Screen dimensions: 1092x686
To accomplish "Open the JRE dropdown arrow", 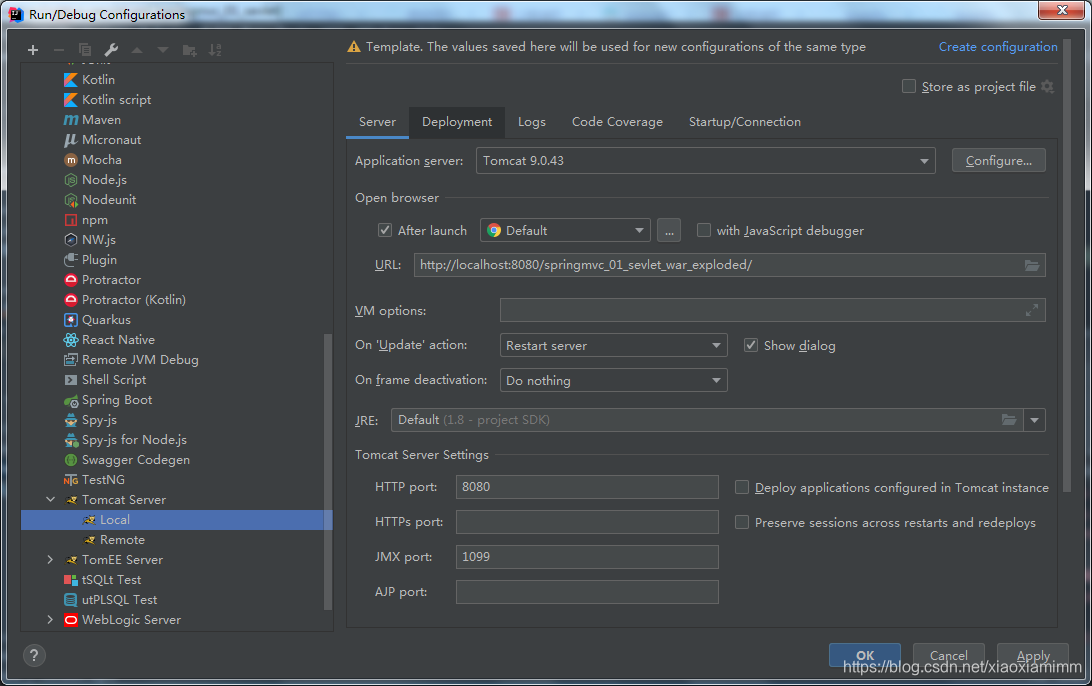I will [x=1034, y=420].
